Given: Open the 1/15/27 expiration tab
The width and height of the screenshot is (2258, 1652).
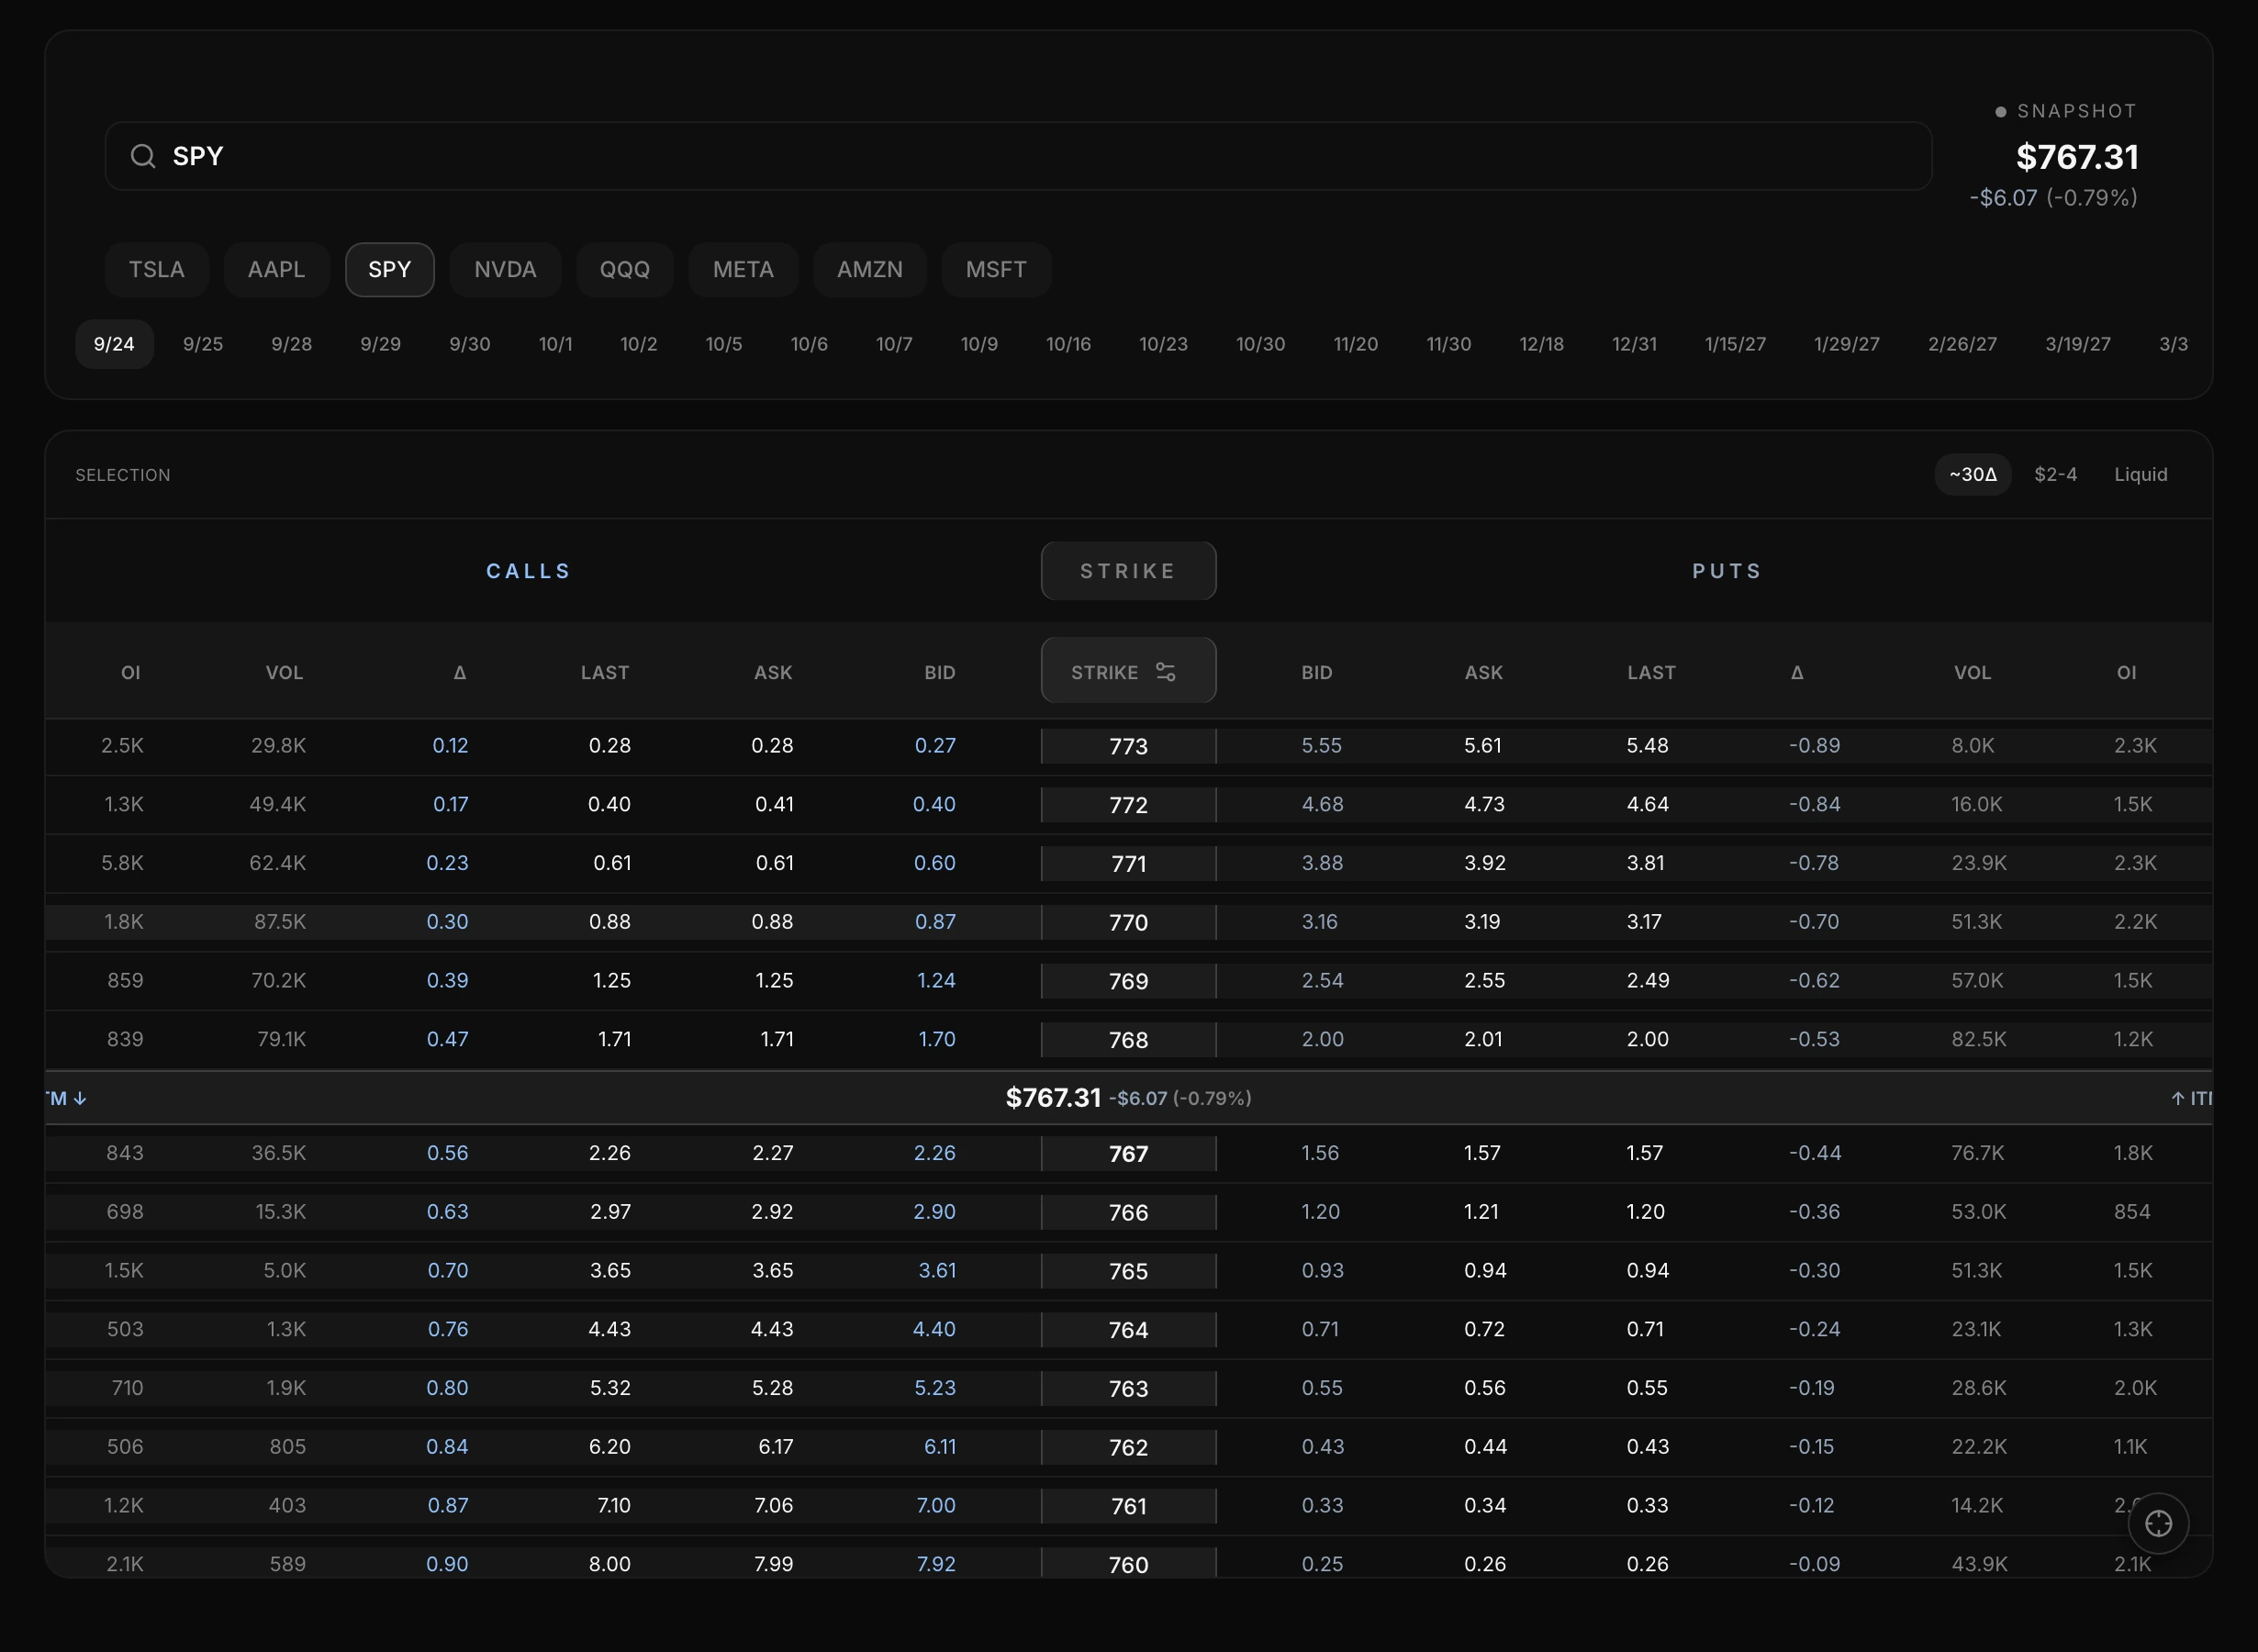Looking at the screenshot, I should pyautogui.click(x=1735, y=344).
